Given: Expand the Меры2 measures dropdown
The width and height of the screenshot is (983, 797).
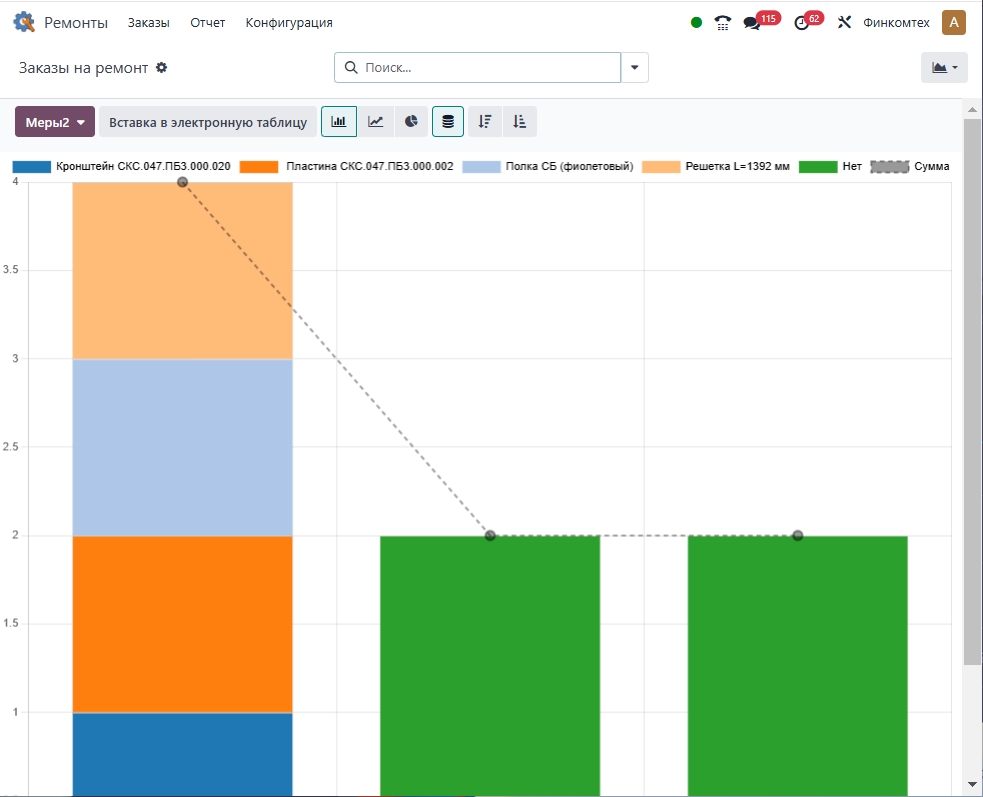Looking at the screenshot, I should pos(55,122).
